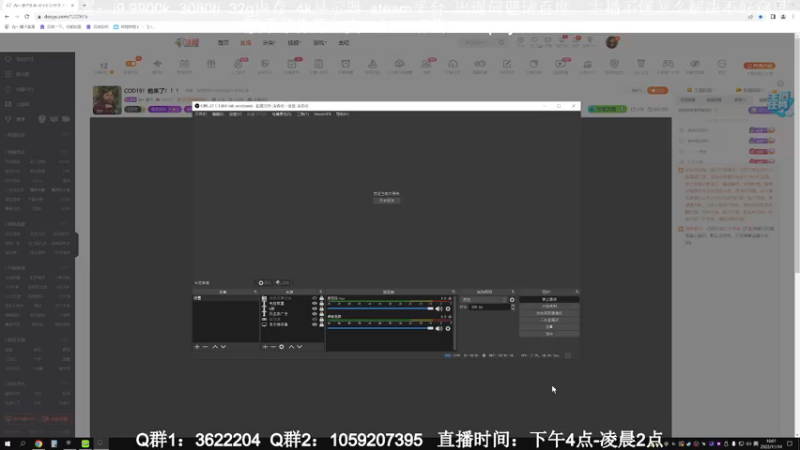800x450 pixels.
Task: Toggle visibility of the fifth OBS source
Action: pos(314,319)
